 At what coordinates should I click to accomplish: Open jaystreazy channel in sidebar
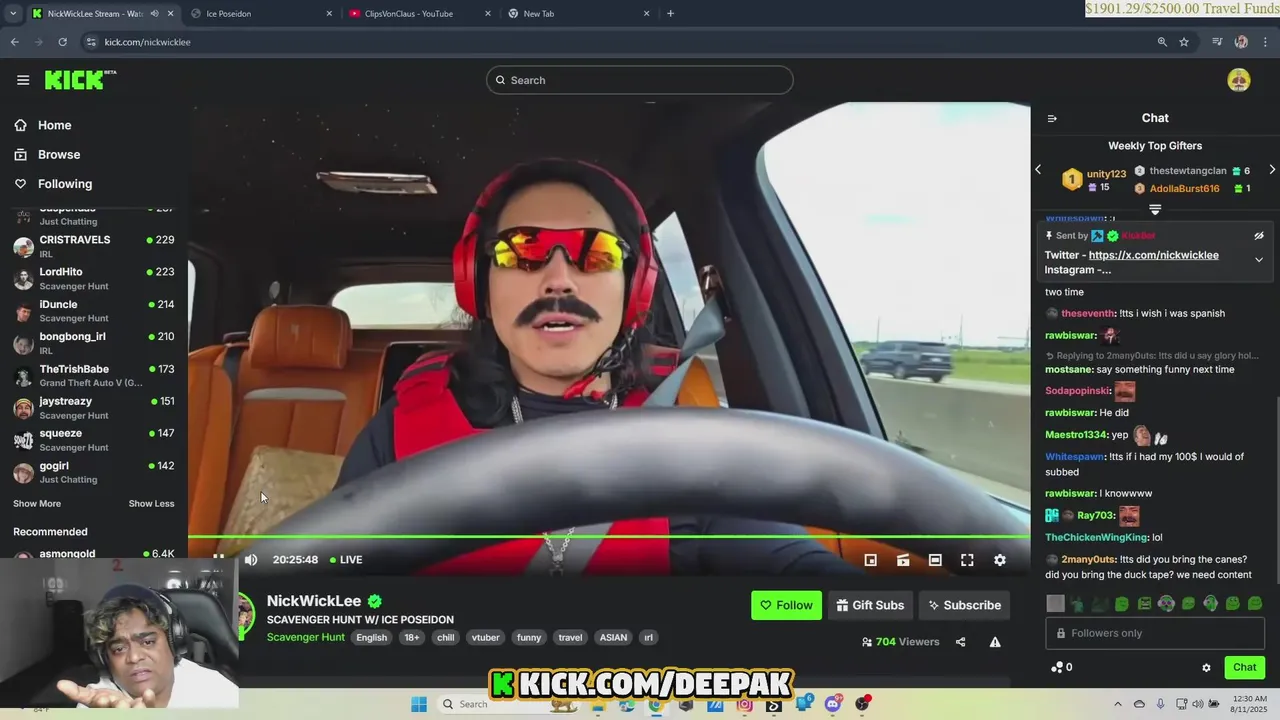tap(94, 407)
